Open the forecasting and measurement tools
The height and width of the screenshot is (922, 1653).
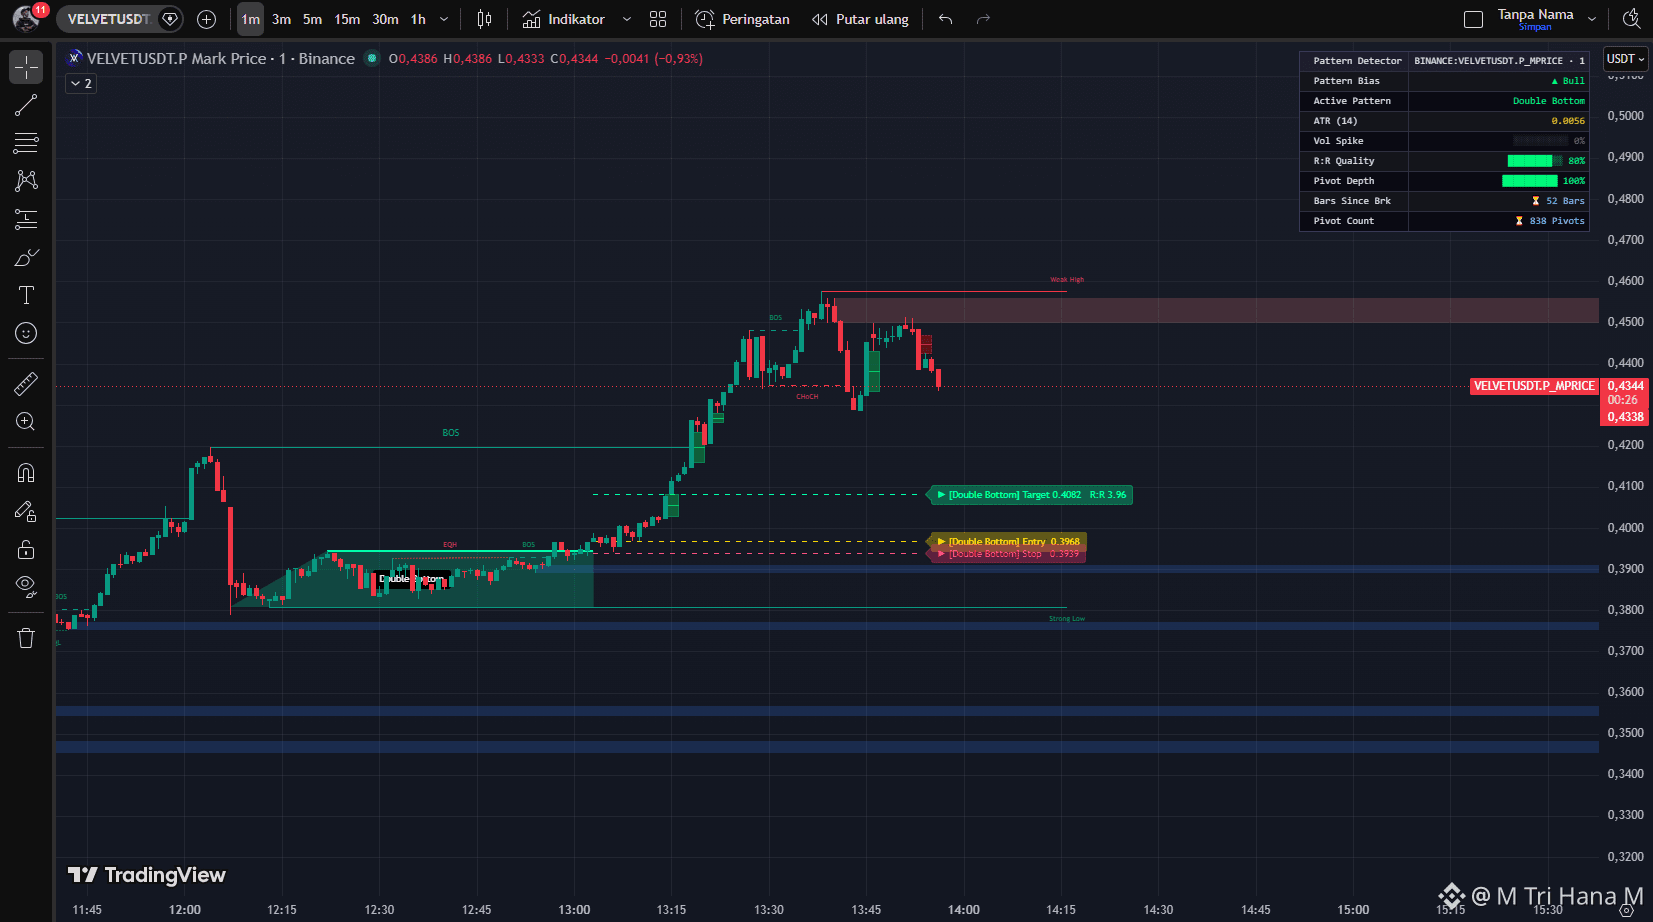click(x=26, y=219)
